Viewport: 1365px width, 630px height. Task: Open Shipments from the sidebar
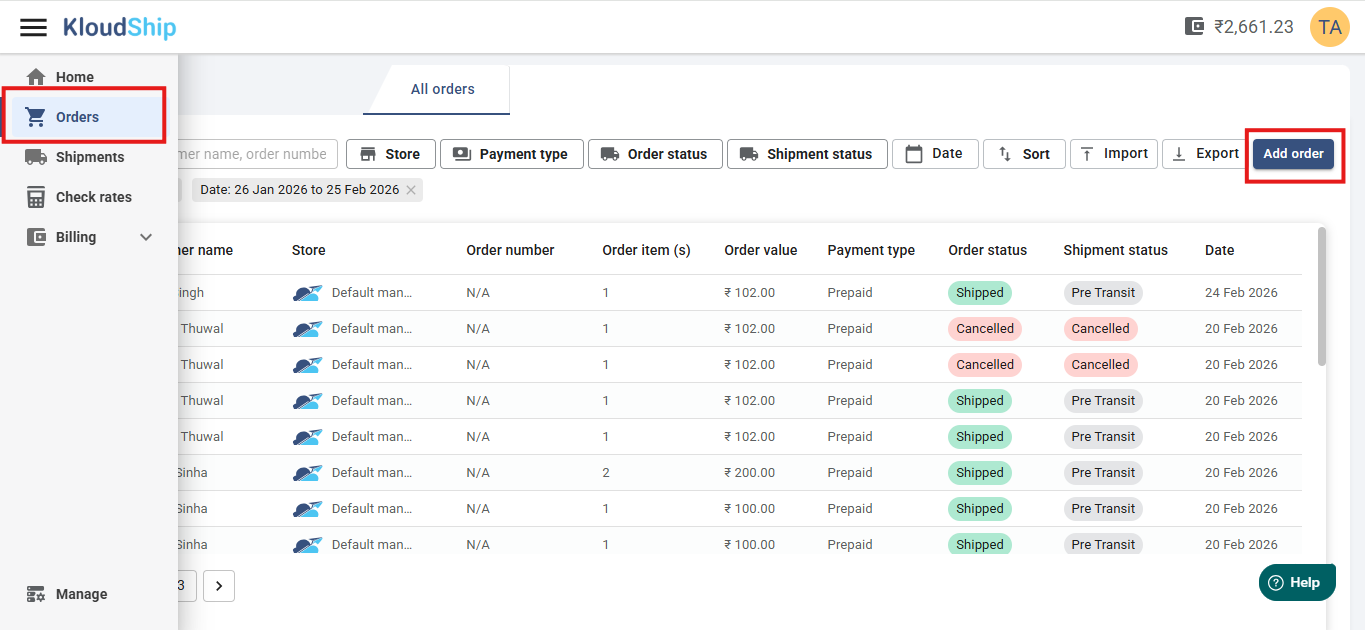tap(89, 157)
